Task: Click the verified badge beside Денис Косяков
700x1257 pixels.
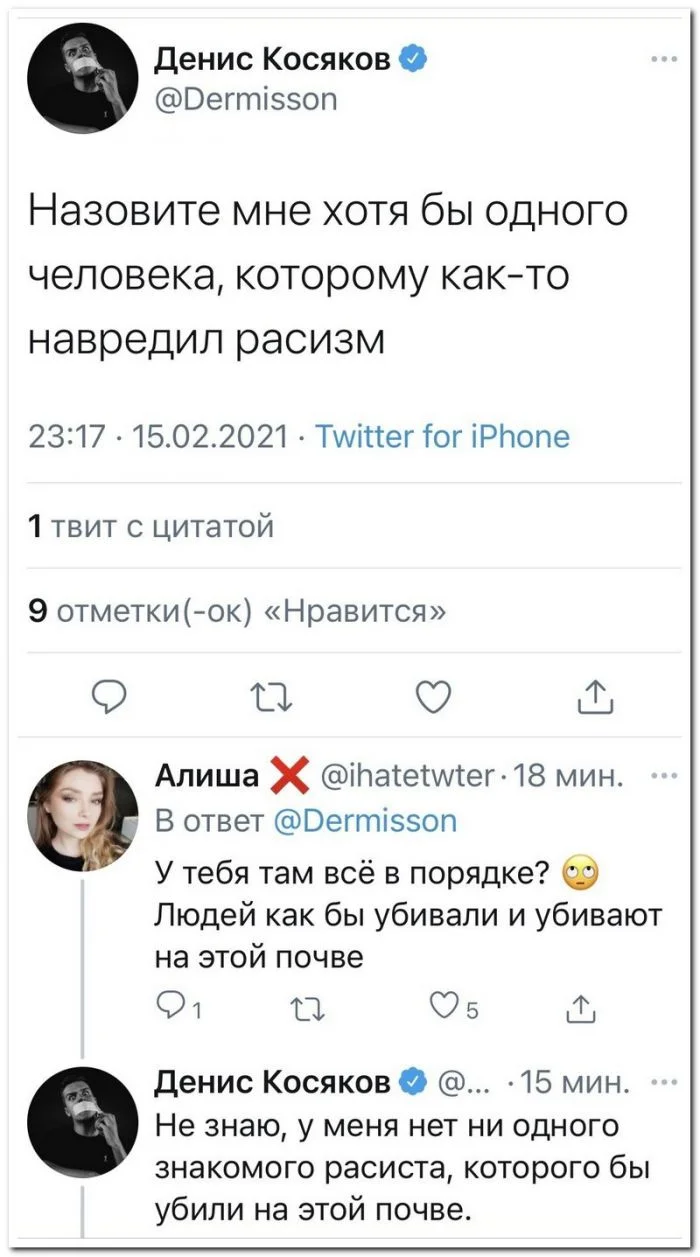Action: click(x=416, y=61)
